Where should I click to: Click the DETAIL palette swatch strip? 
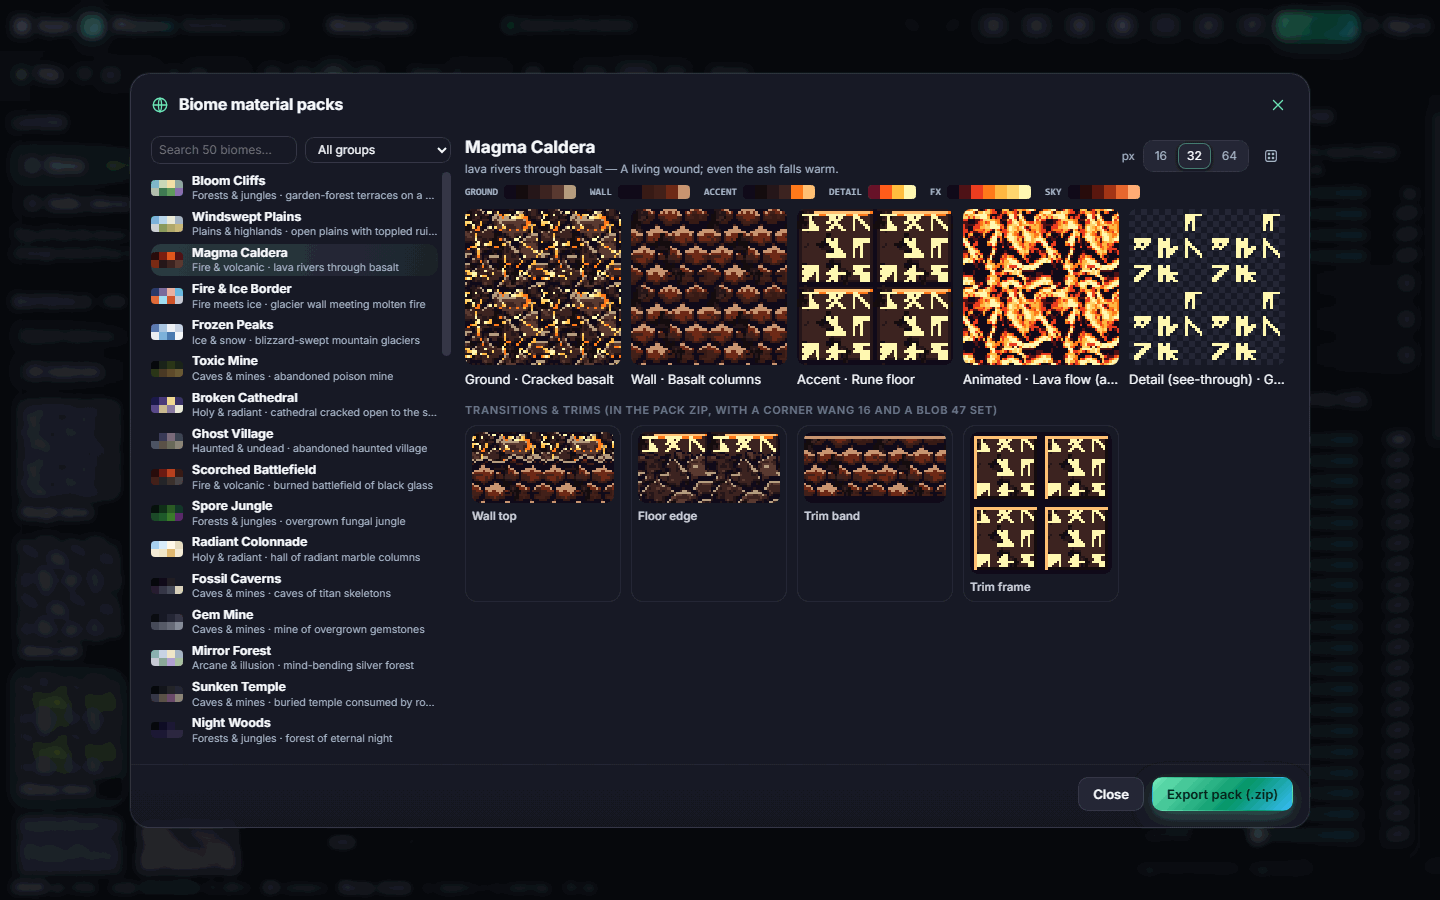pyautogui.click(x=892, y=192)
